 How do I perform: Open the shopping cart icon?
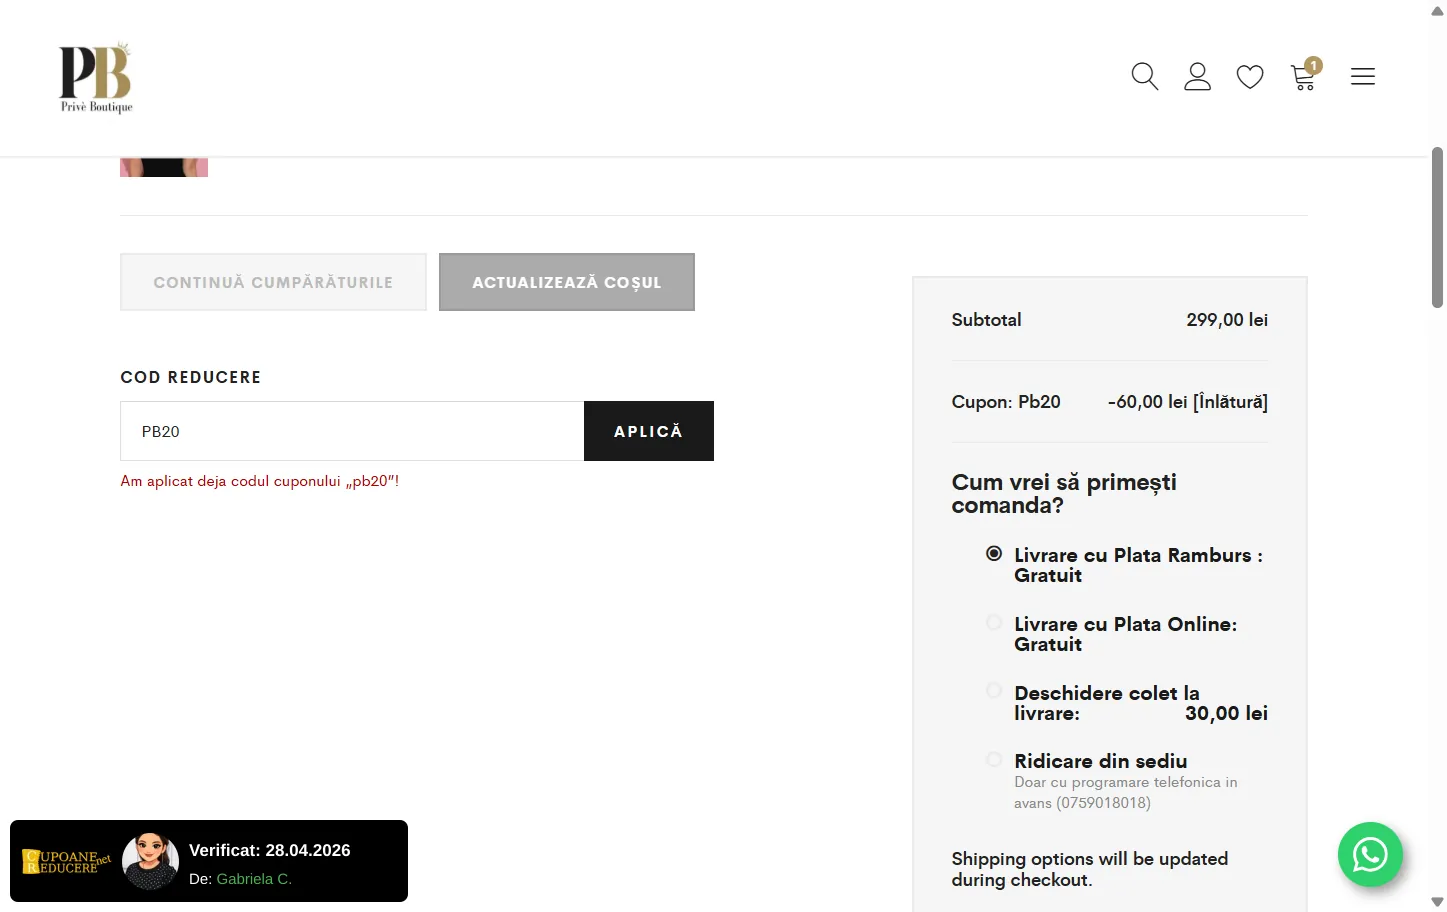coord(1303,78)
